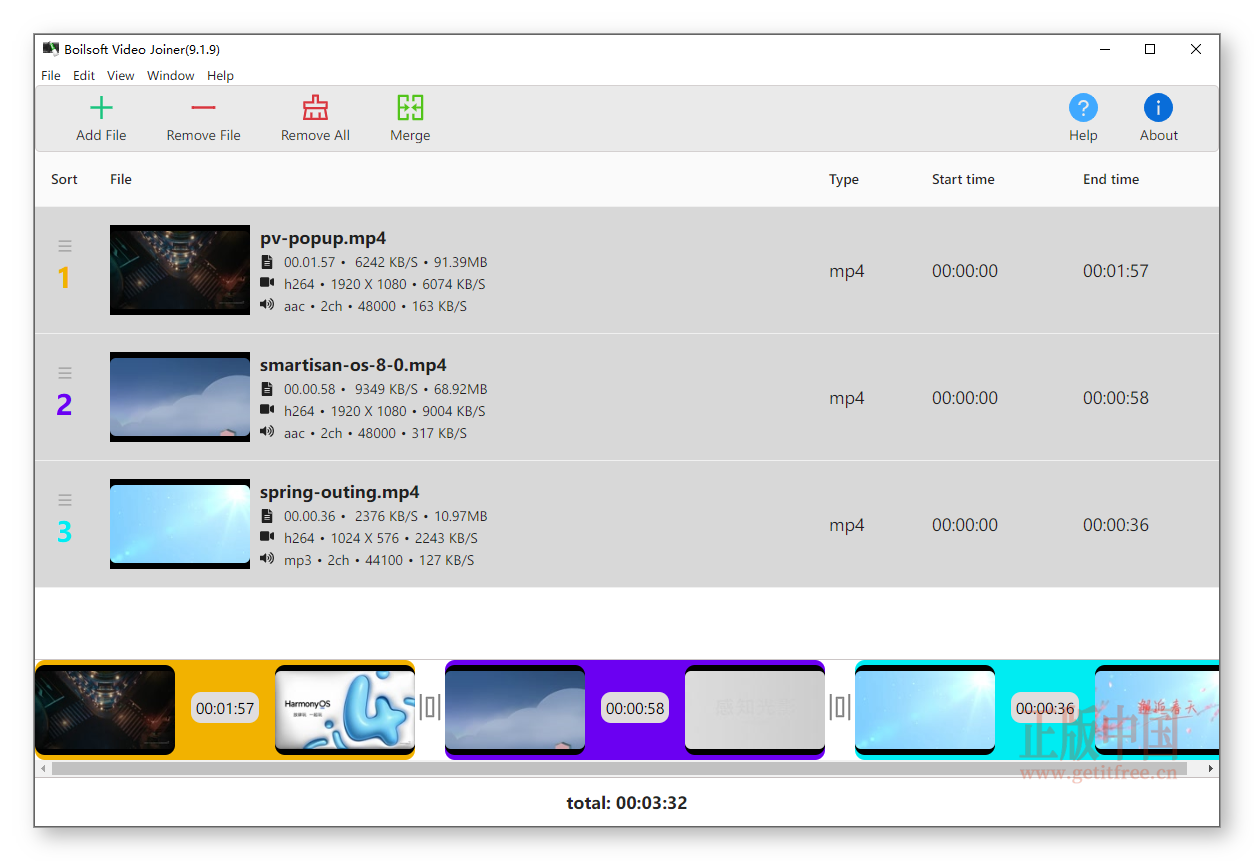Click the end time 00:00:36 in the list
Viewport: 1254px width, 861px height.
tap(1116, 525)
